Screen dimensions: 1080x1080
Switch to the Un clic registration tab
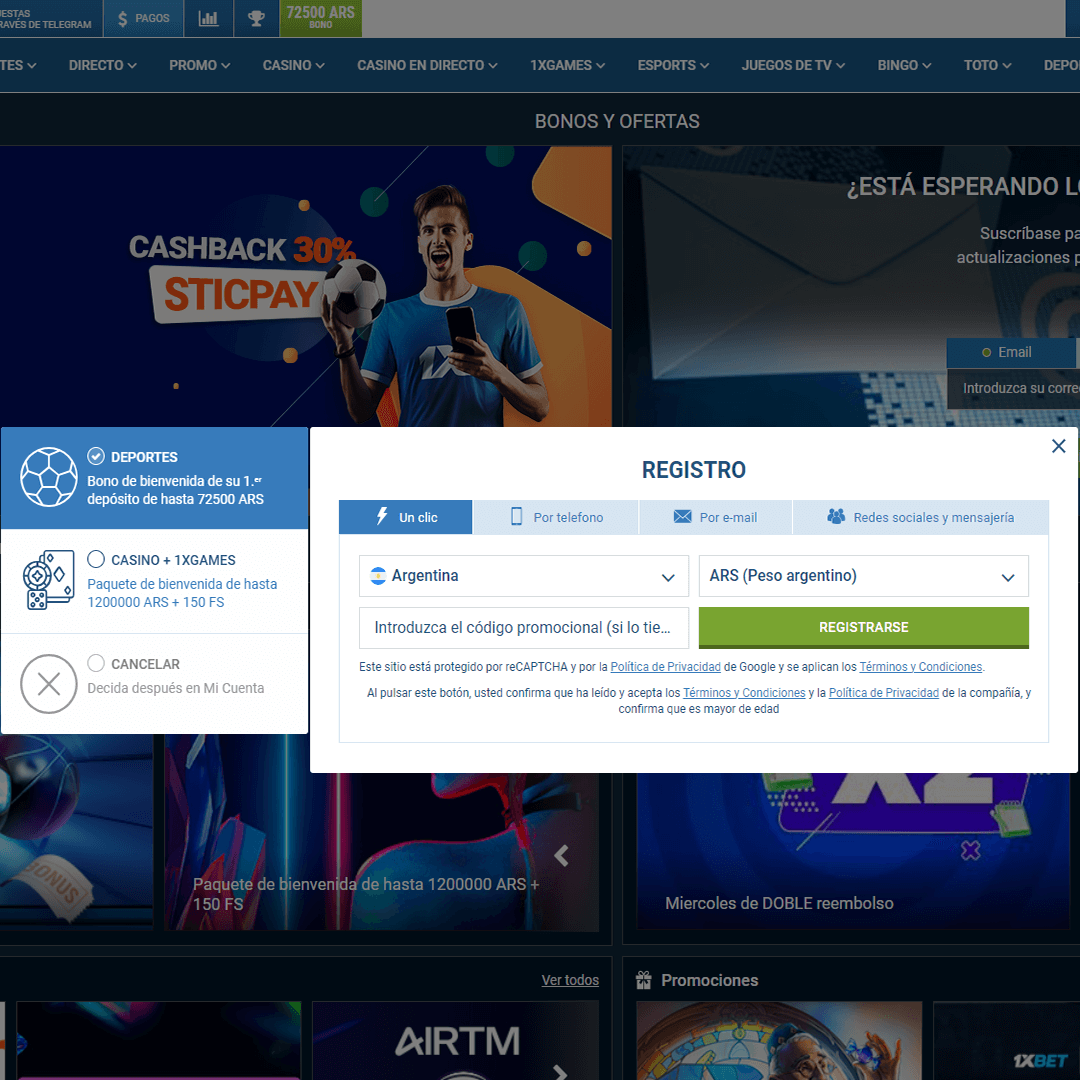point(405,517)
